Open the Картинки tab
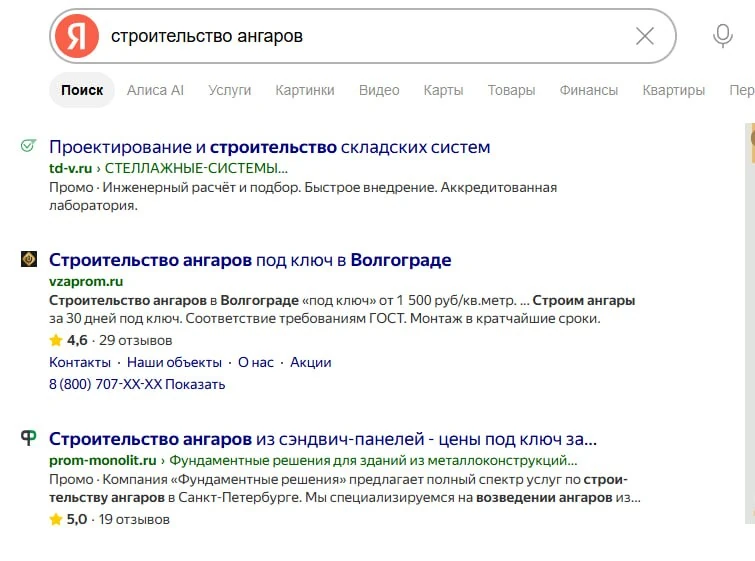This screenshot has height=561, width=755. [x=305, y=90]
